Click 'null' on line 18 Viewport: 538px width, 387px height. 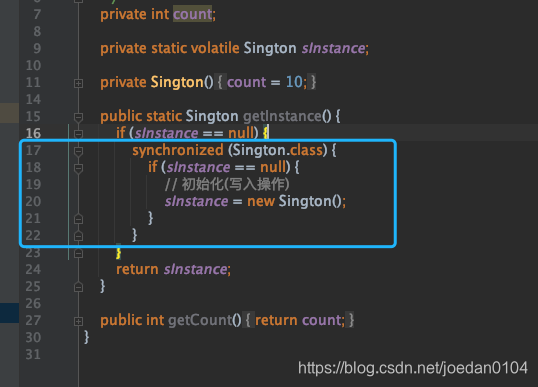click(273, 167)
